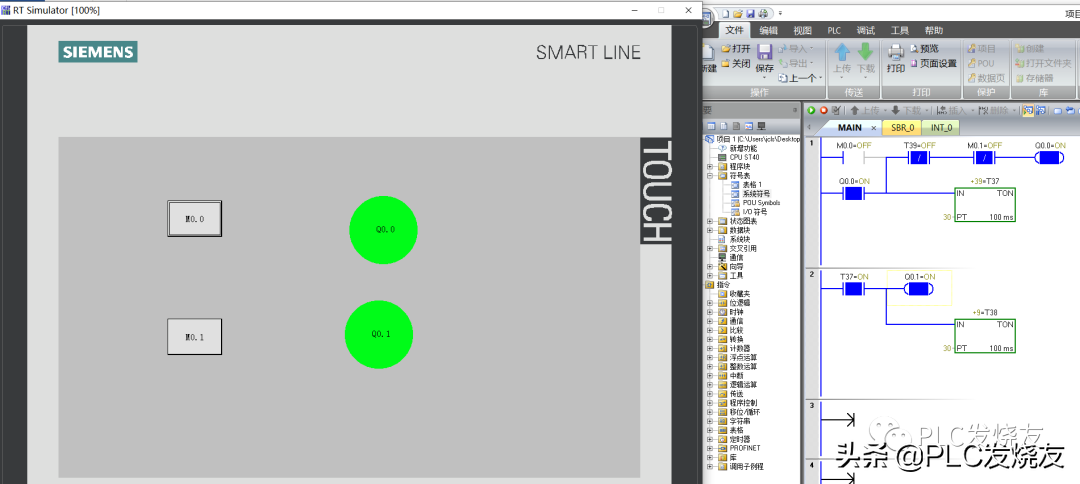Switch to the INT_0 editor tab
Viewport: 1080px width, 484px height.
940,128
